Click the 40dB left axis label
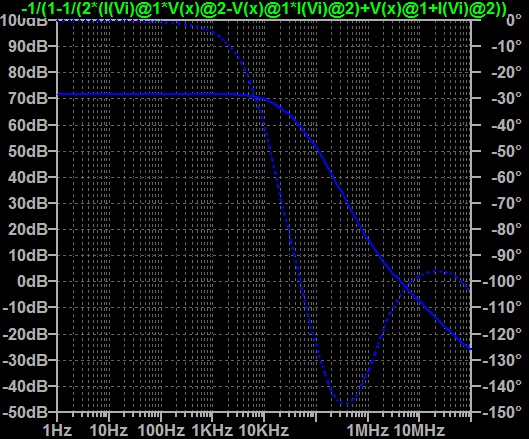Image resolution: width=529 pixels, height=439 pixels. point(28,177)
